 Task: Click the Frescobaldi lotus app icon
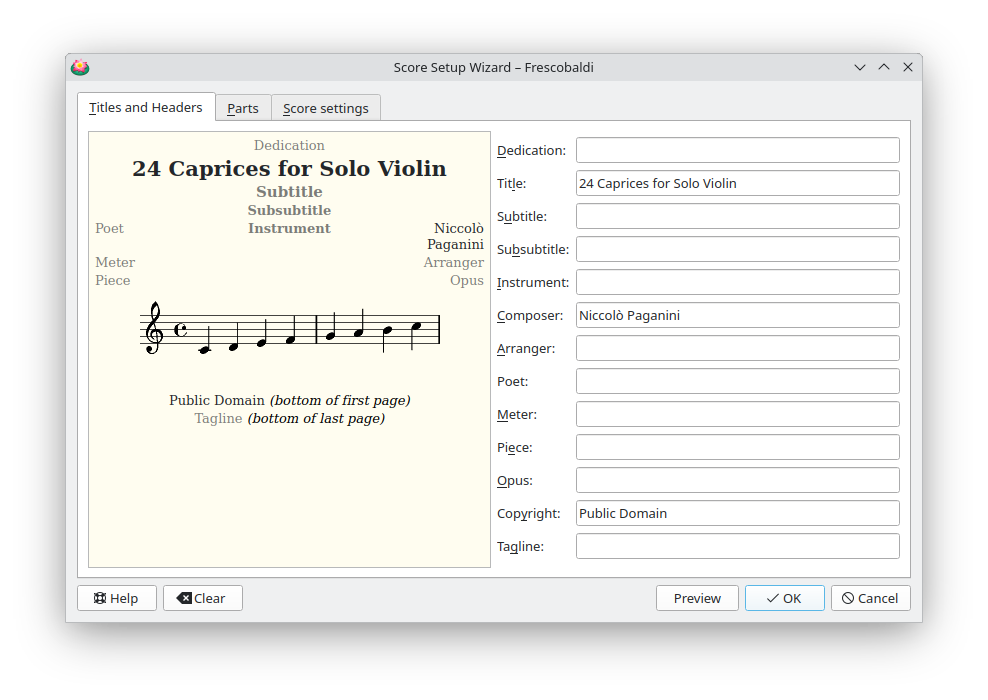click(80, 67)
